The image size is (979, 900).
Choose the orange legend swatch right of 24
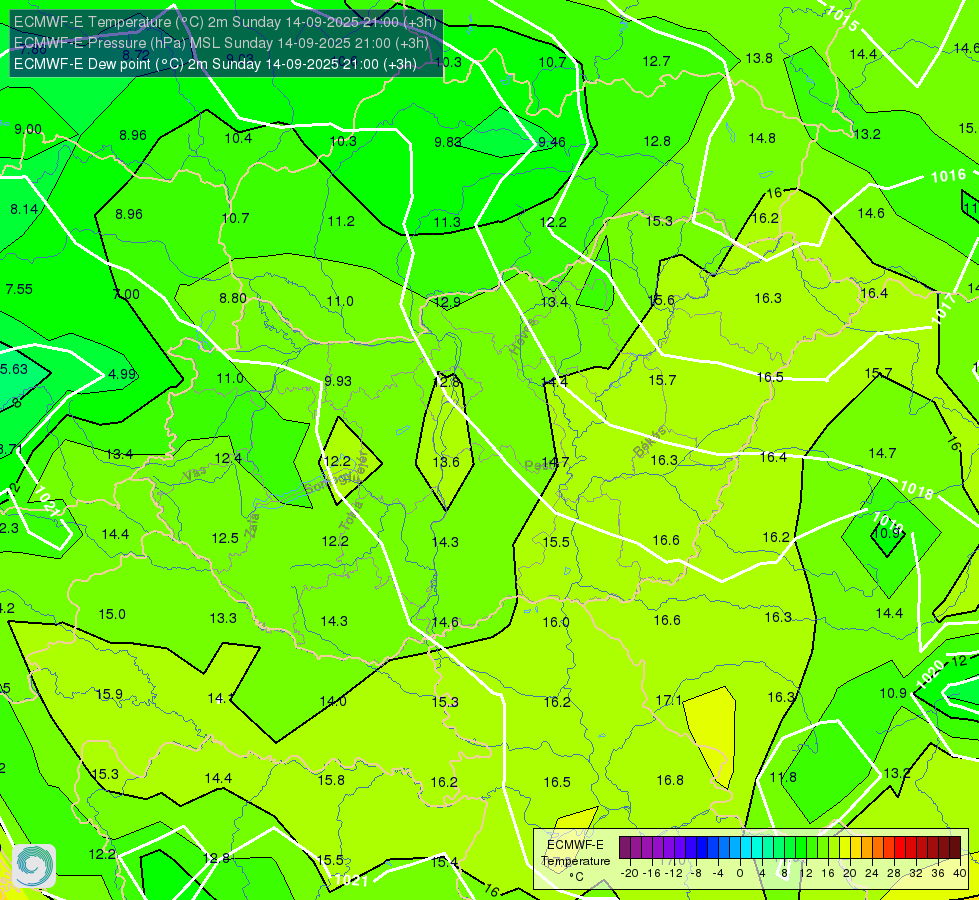pyautogui.click(x=878, y=848)
